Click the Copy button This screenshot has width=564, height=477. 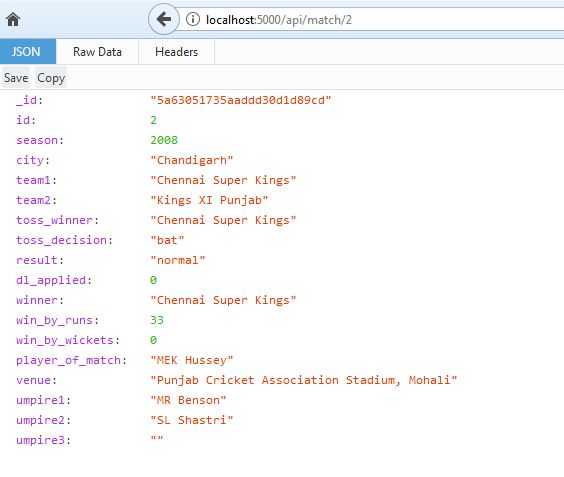(51, 78)
